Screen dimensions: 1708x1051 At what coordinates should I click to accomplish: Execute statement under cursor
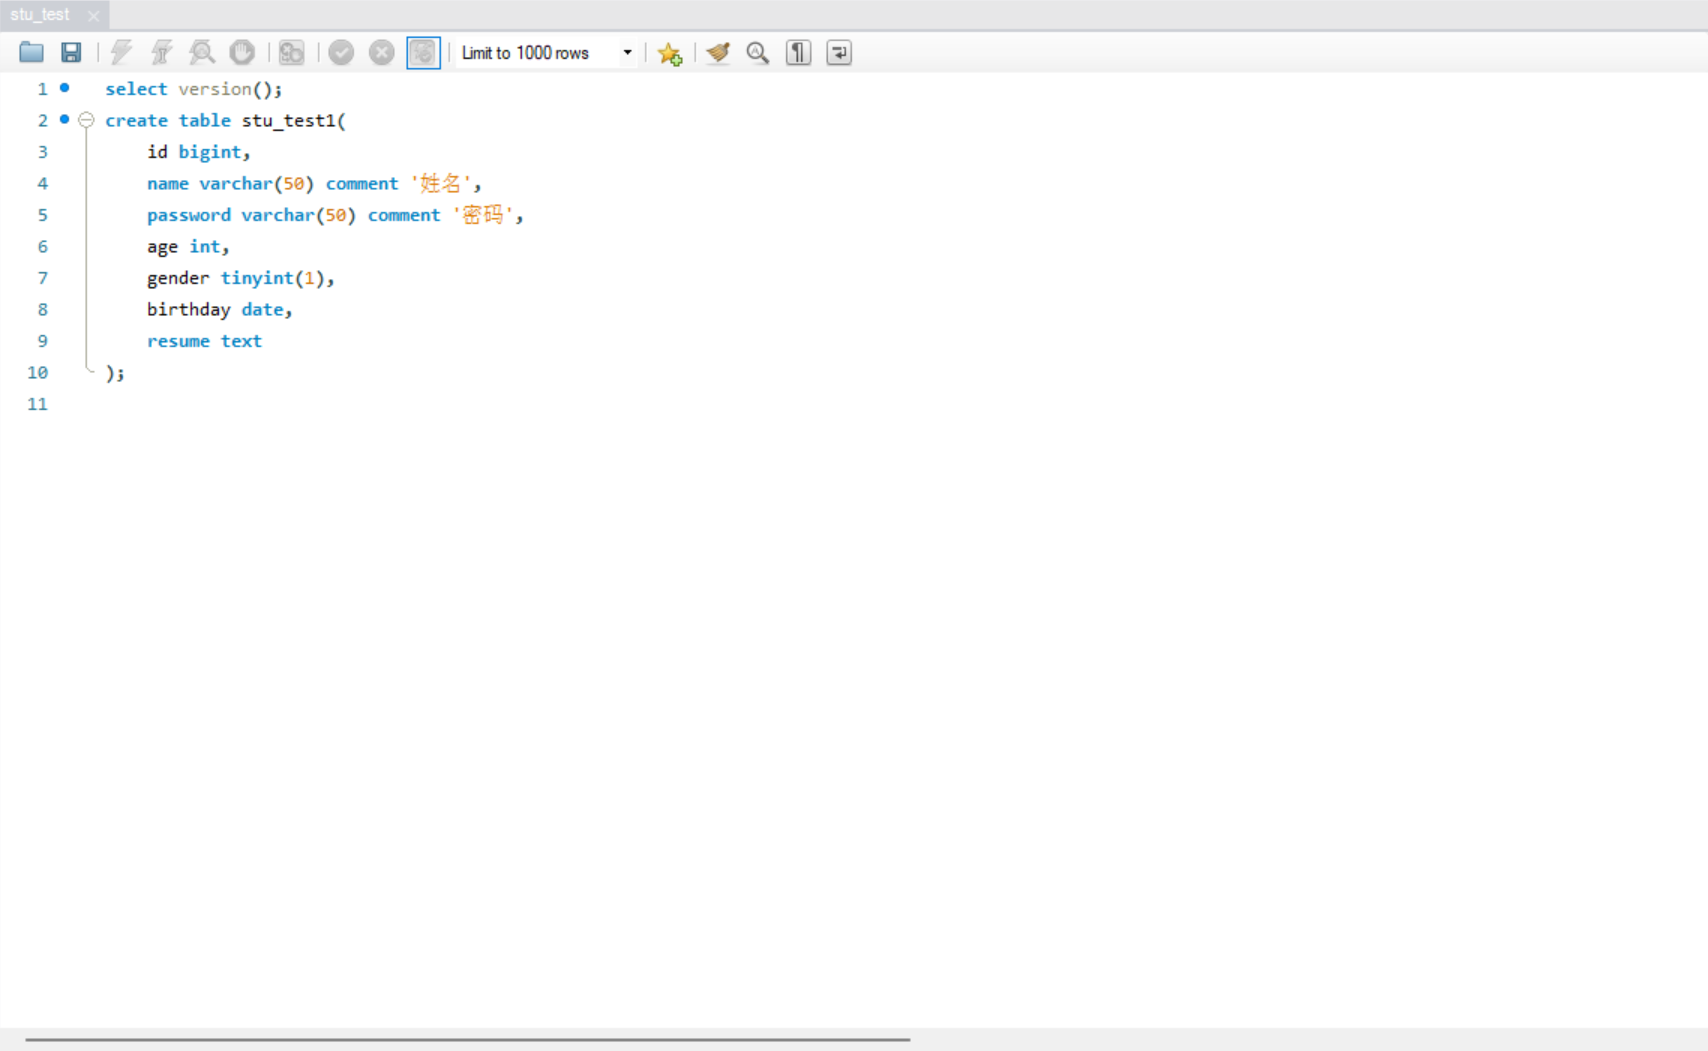click(x=161, y=52)
